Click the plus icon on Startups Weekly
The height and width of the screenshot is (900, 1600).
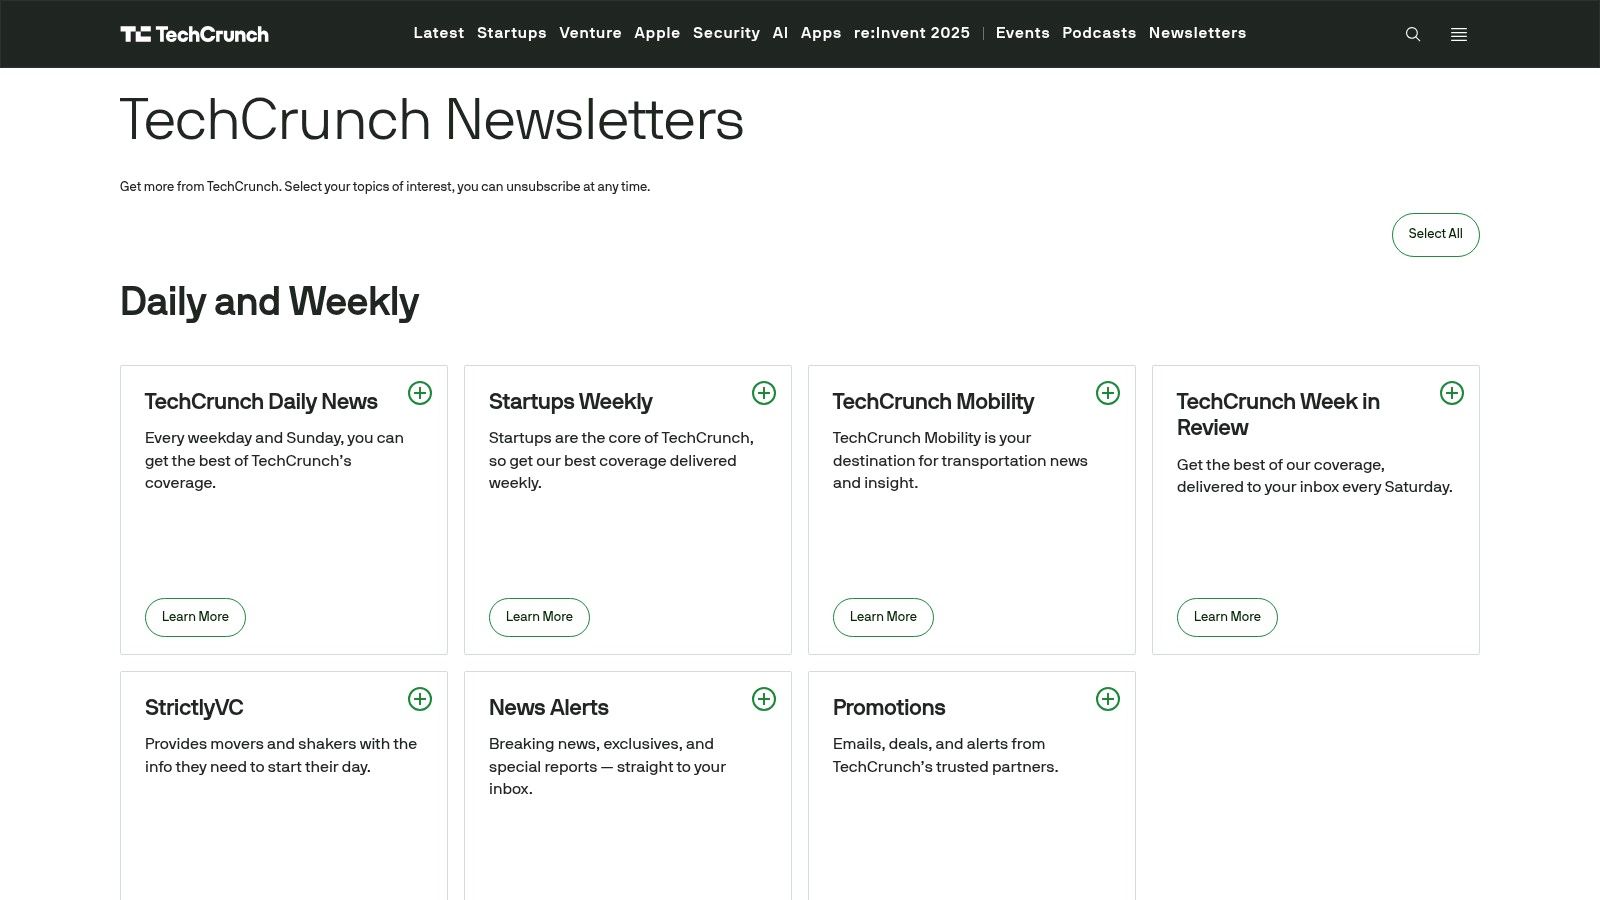764,393
